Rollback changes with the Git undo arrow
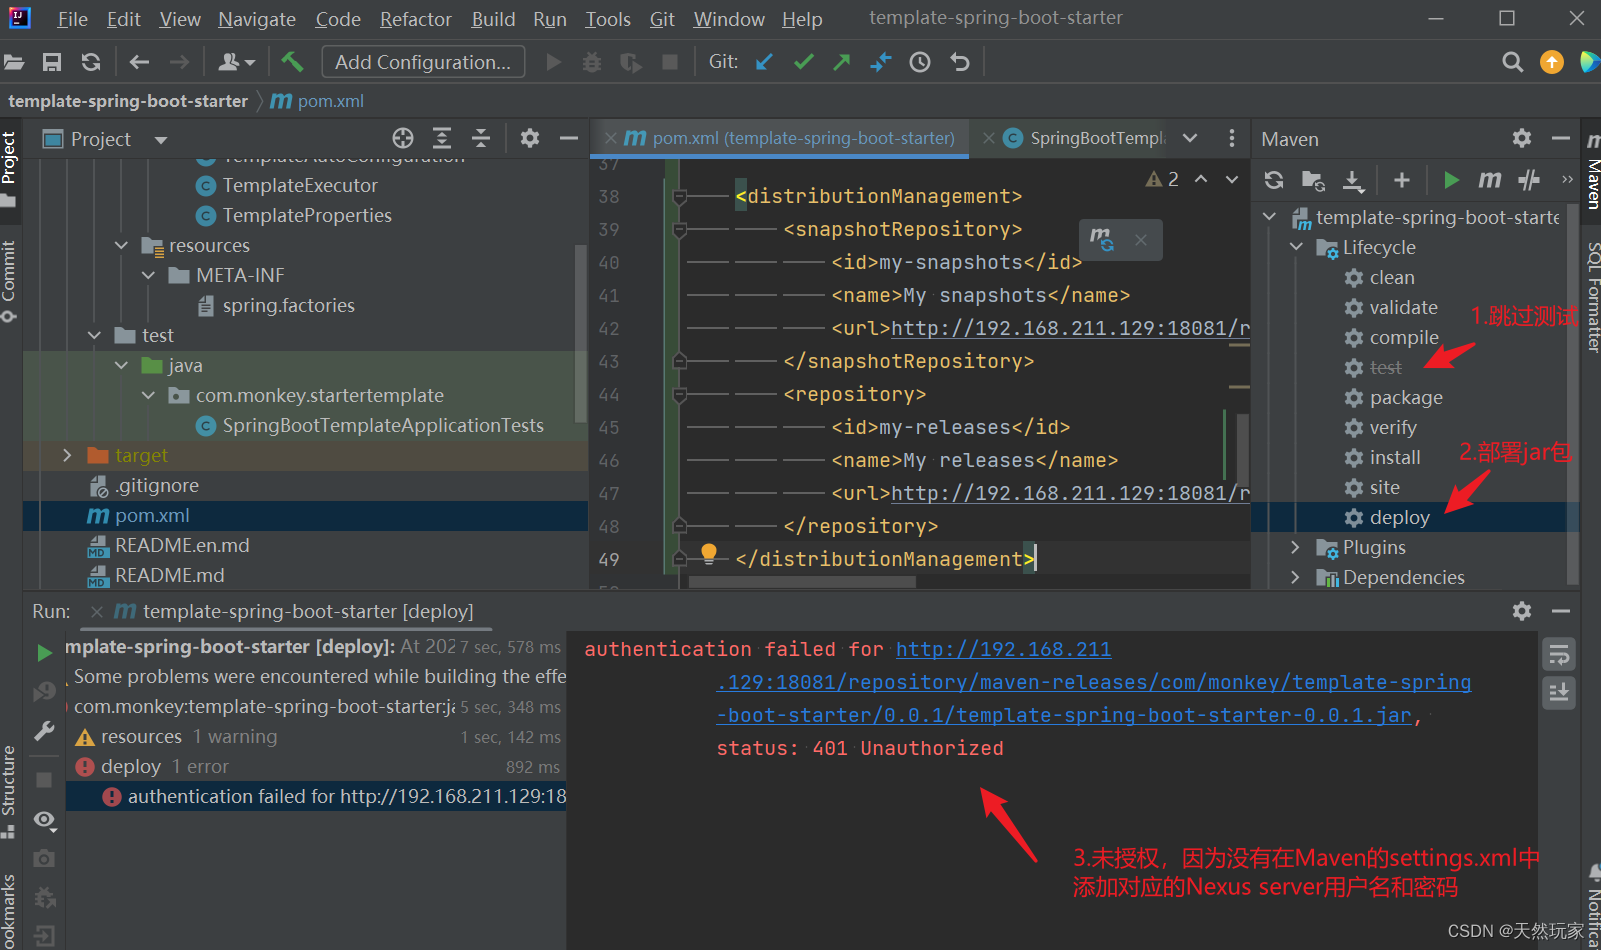 coord(960,62)
